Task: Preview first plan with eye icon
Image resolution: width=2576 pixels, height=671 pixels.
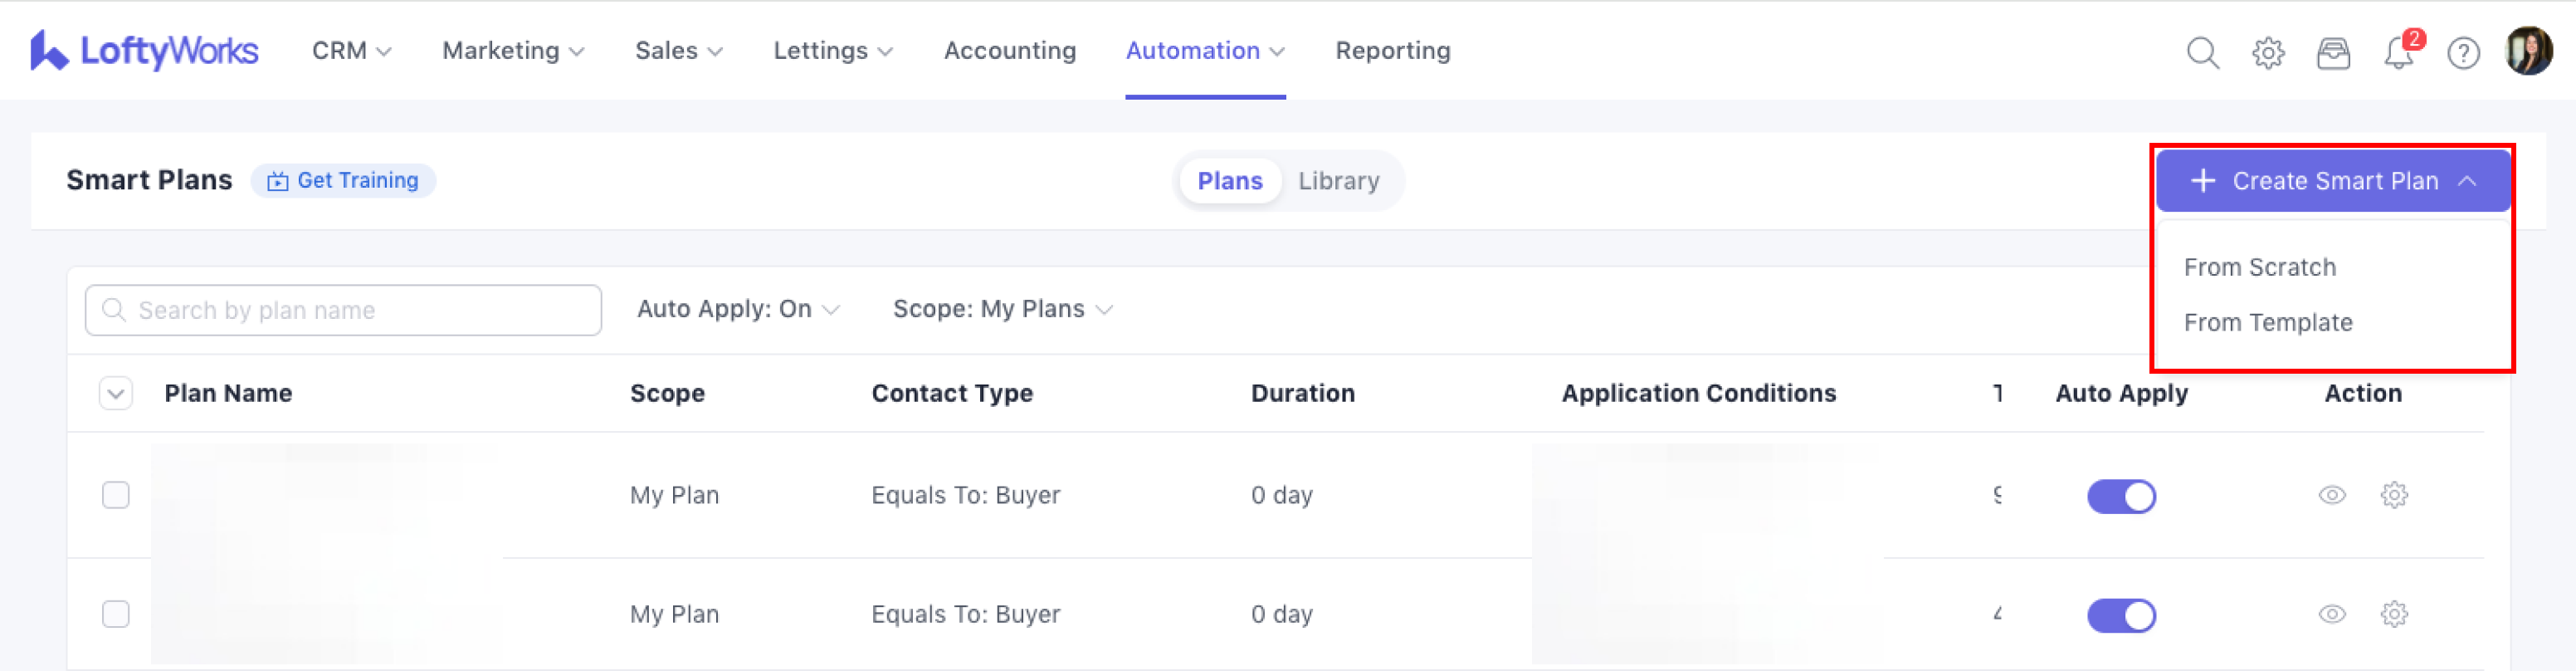Action: click(2332, 495)
